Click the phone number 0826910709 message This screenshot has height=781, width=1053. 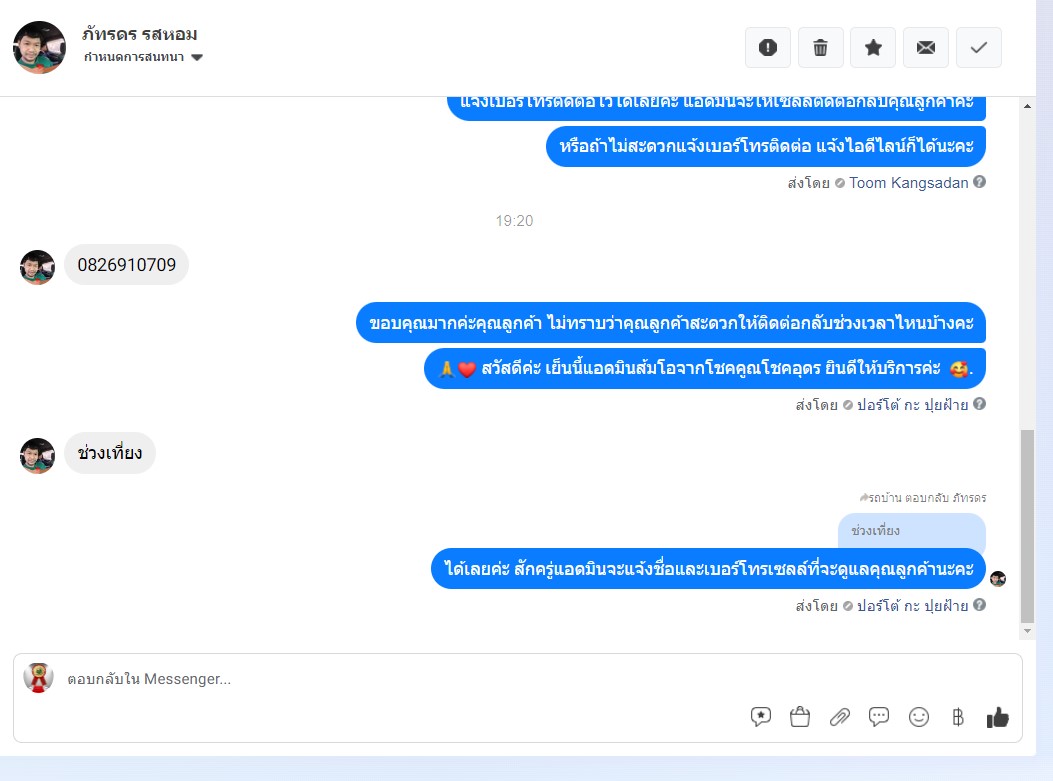pos(126,265)
